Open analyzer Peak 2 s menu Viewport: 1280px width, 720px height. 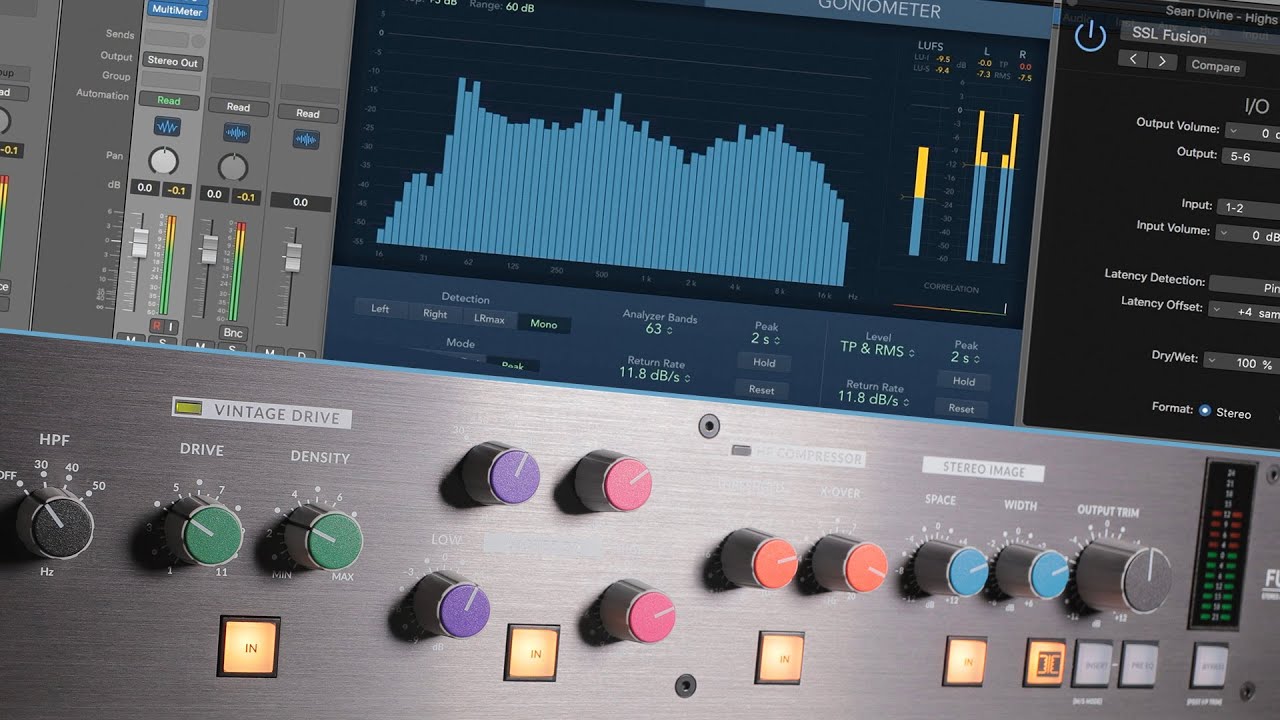coord(766,339)
